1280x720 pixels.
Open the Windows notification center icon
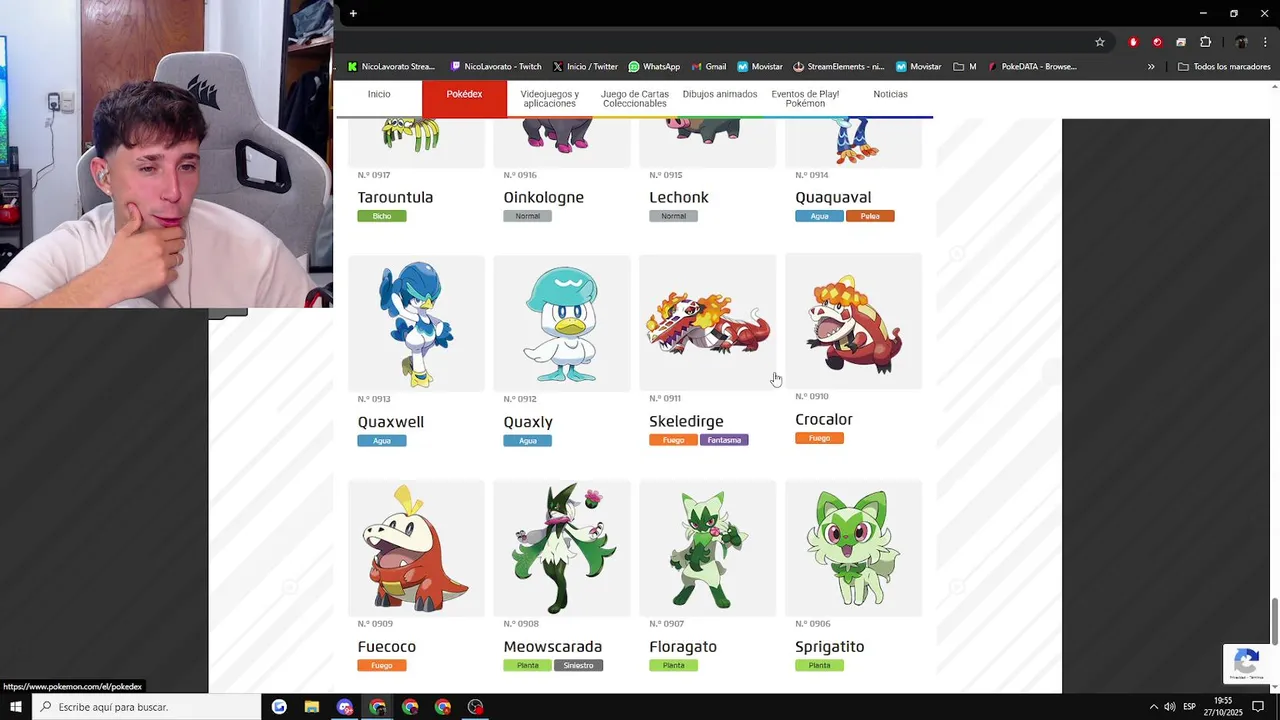tap(1258, 707)
